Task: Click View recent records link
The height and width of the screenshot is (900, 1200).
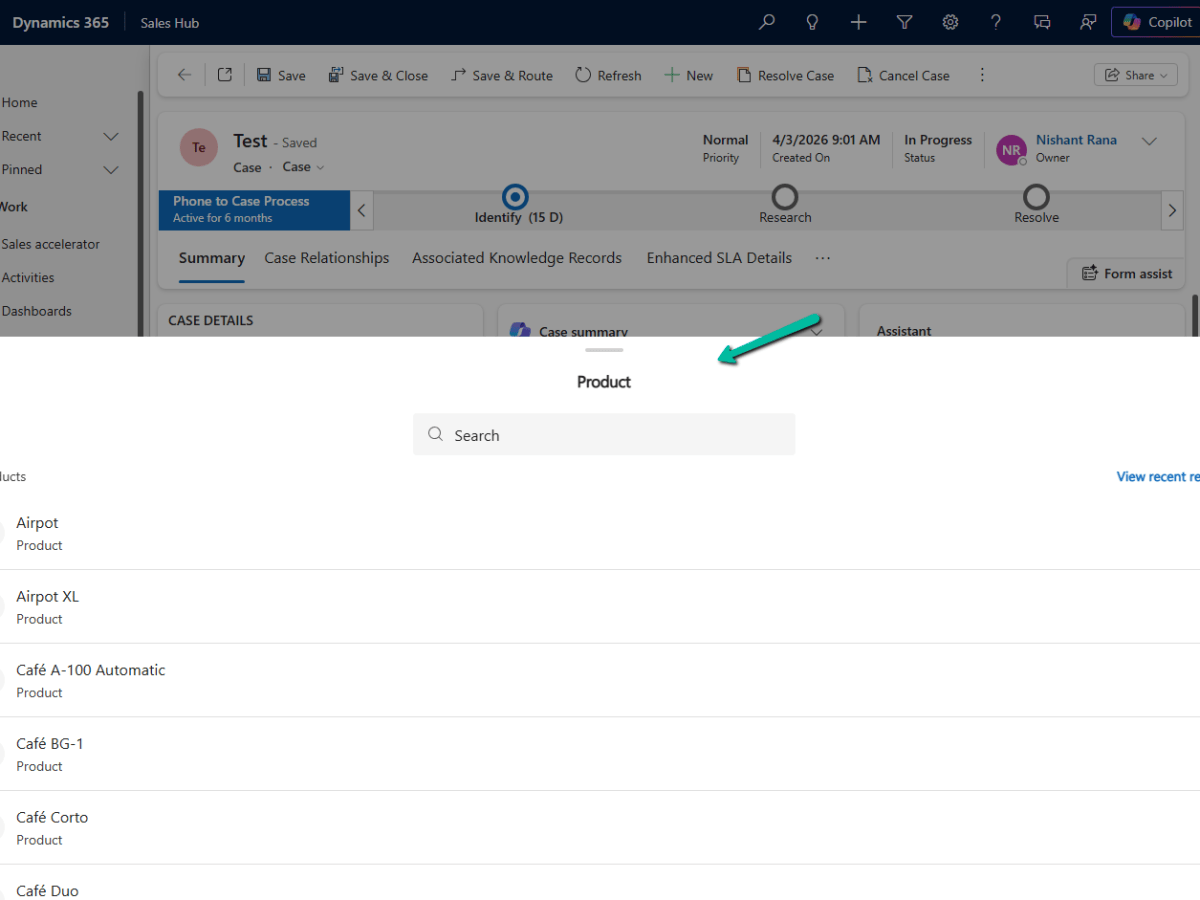Action: click(x=1158, y=477)
